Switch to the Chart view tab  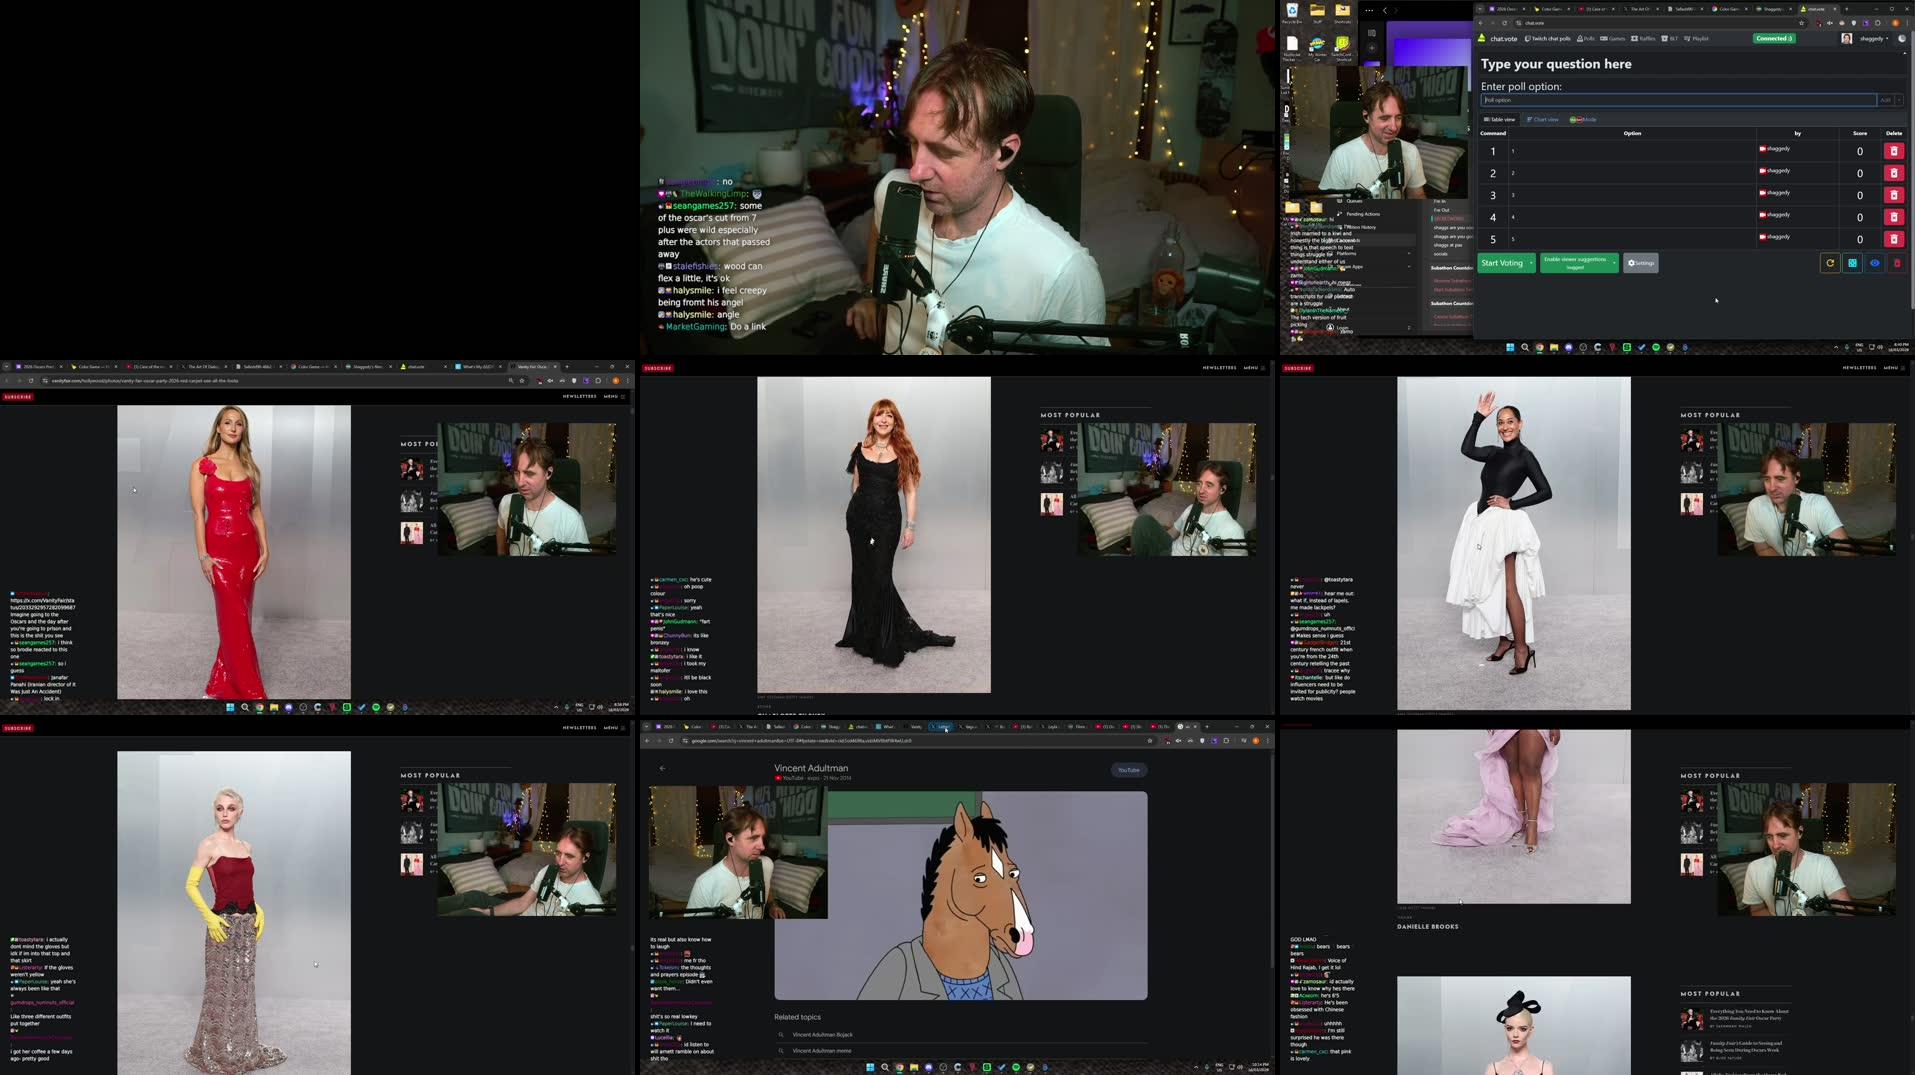pos(1545,119)
